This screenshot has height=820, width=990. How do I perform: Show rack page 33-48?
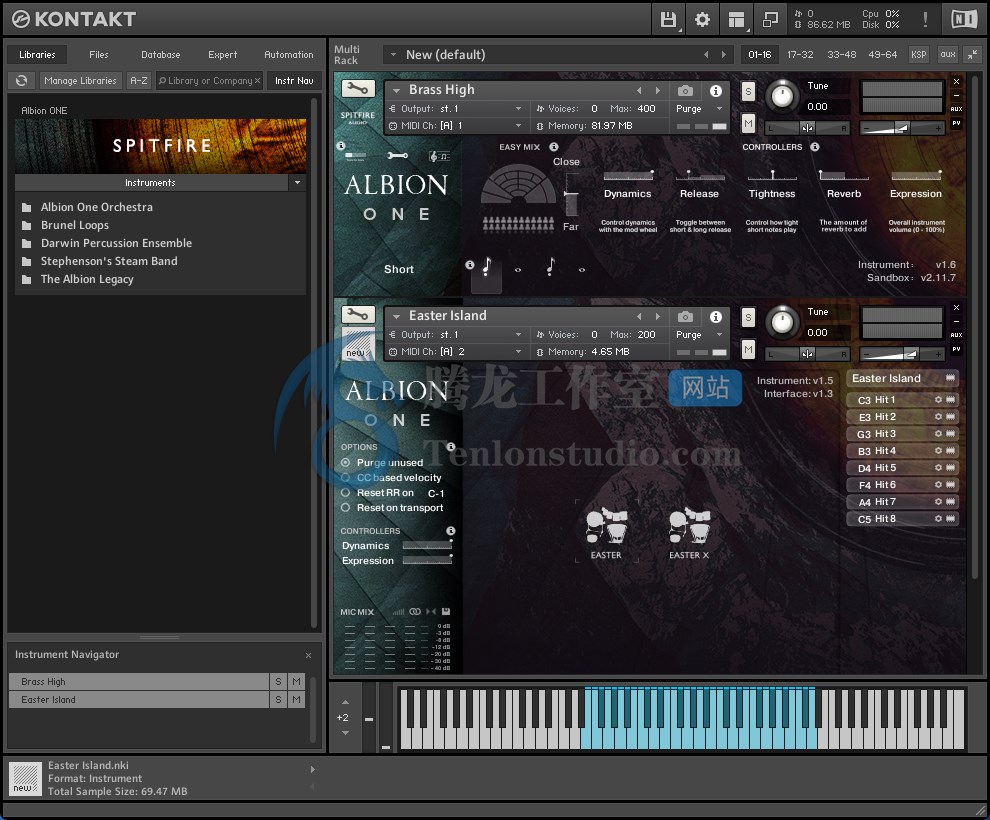842,55
